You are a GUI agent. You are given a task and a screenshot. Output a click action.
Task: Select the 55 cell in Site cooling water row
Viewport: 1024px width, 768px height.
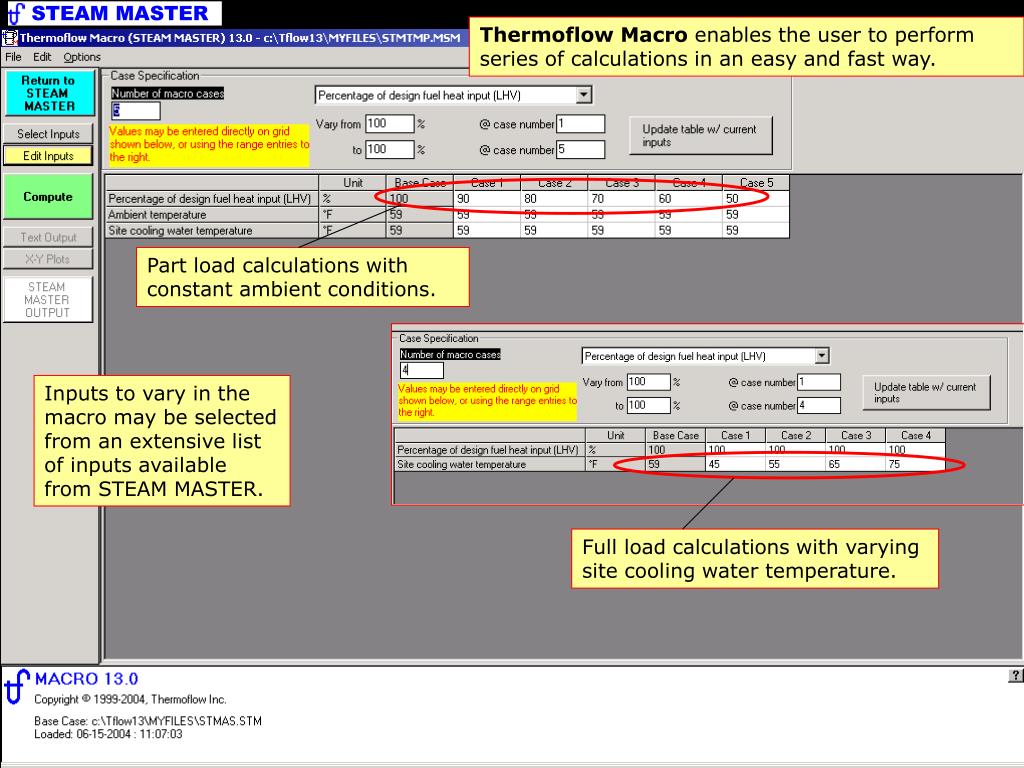(x=796, y=464)
